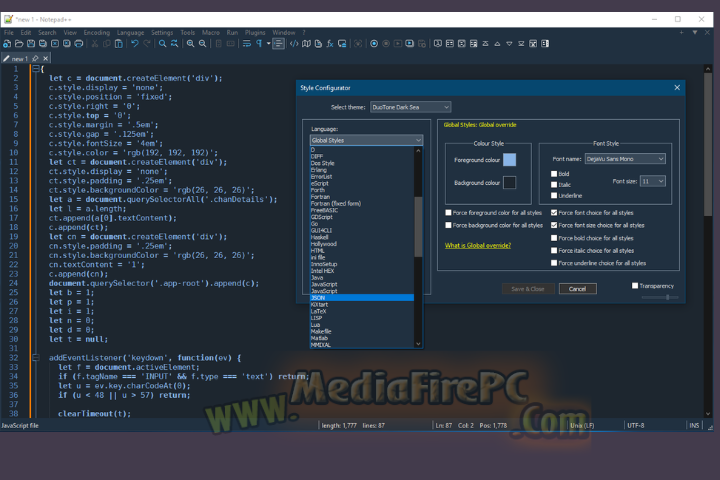This screenshot has width=720, height=480.
Task: Open the Language menu
Action: (130, 33)
